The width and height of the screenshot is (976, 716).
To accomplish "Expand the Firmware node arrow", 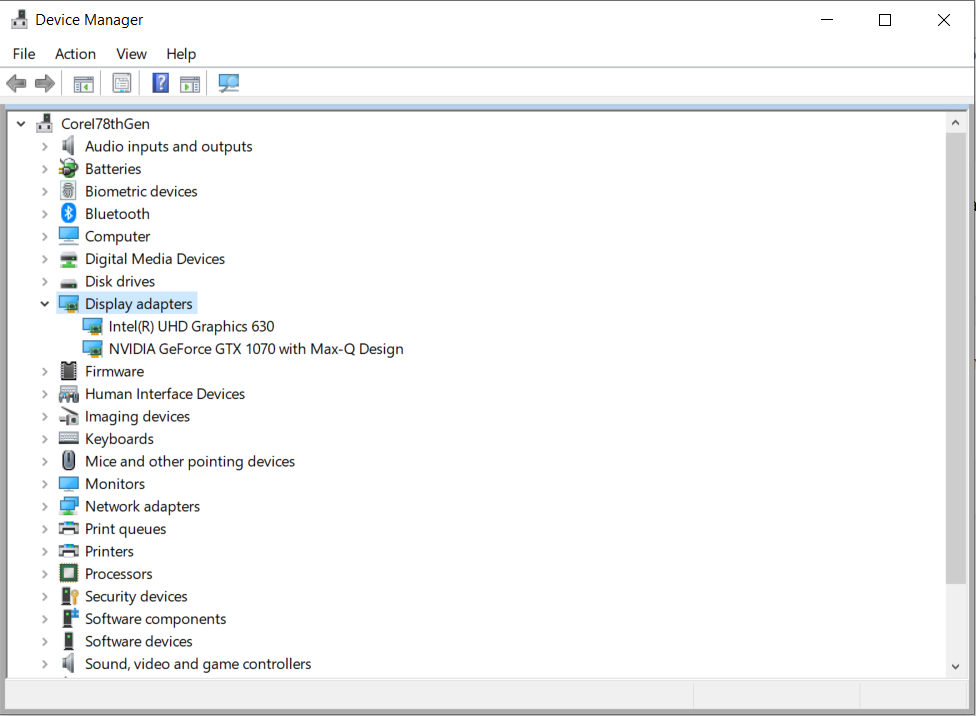I will pyautogui.click(x=45, y=372).
